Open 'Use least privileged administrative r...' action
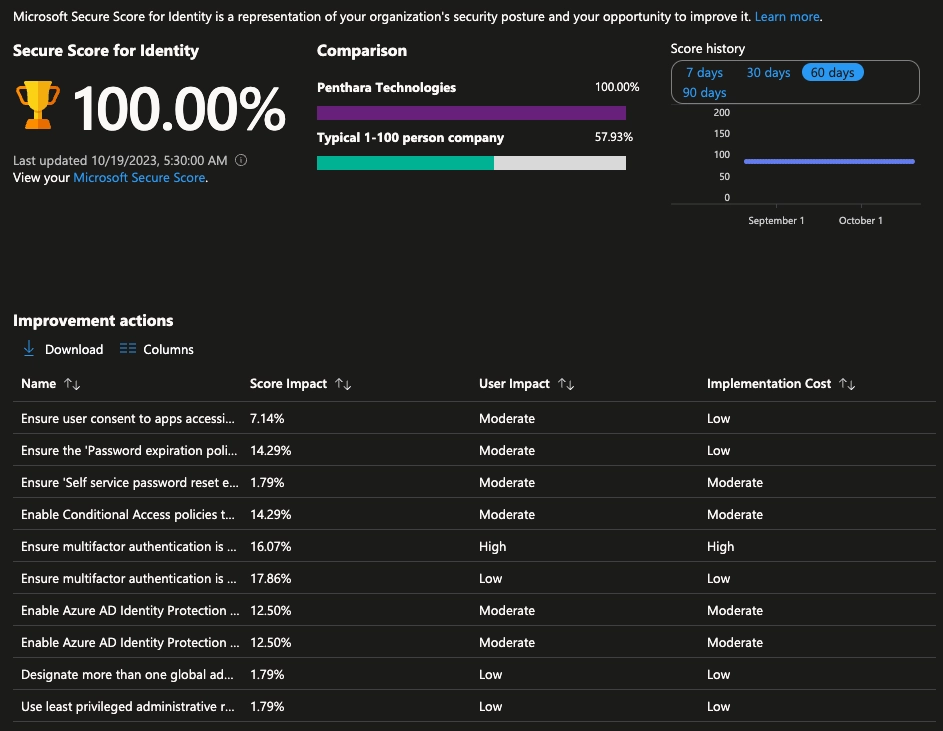 (x=127, y=706)
